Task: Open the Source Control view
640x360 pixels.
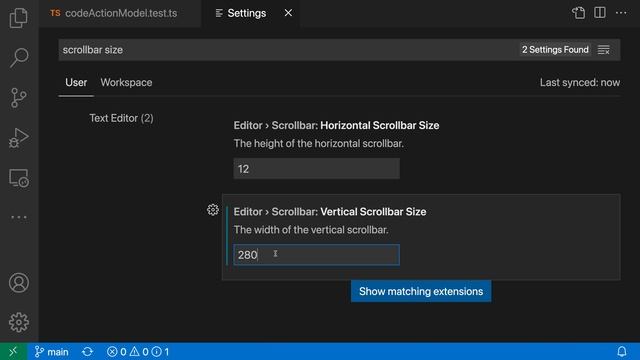Action: [19, 98]
